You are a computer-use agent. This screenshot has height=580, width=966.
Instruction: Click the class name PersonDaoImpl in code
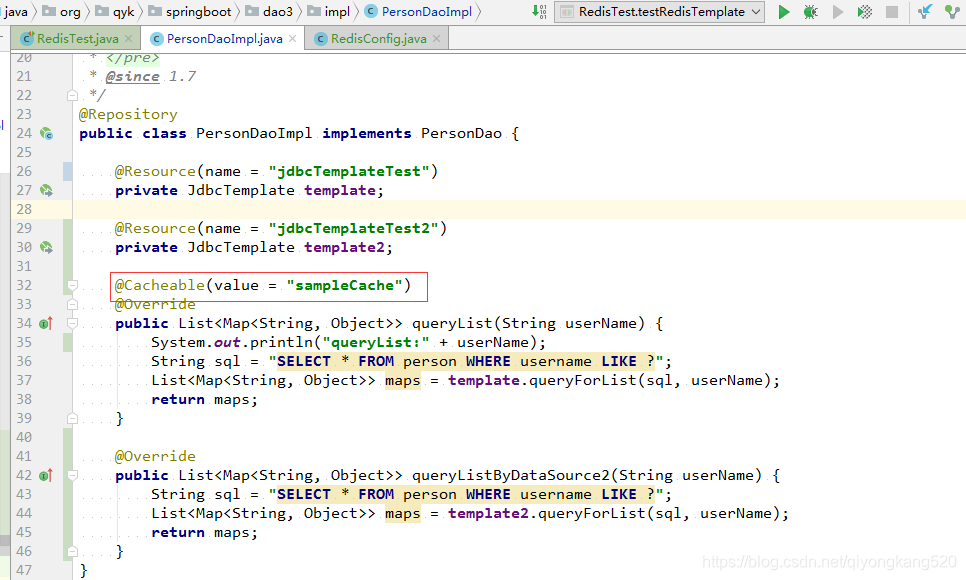[254, 133]
